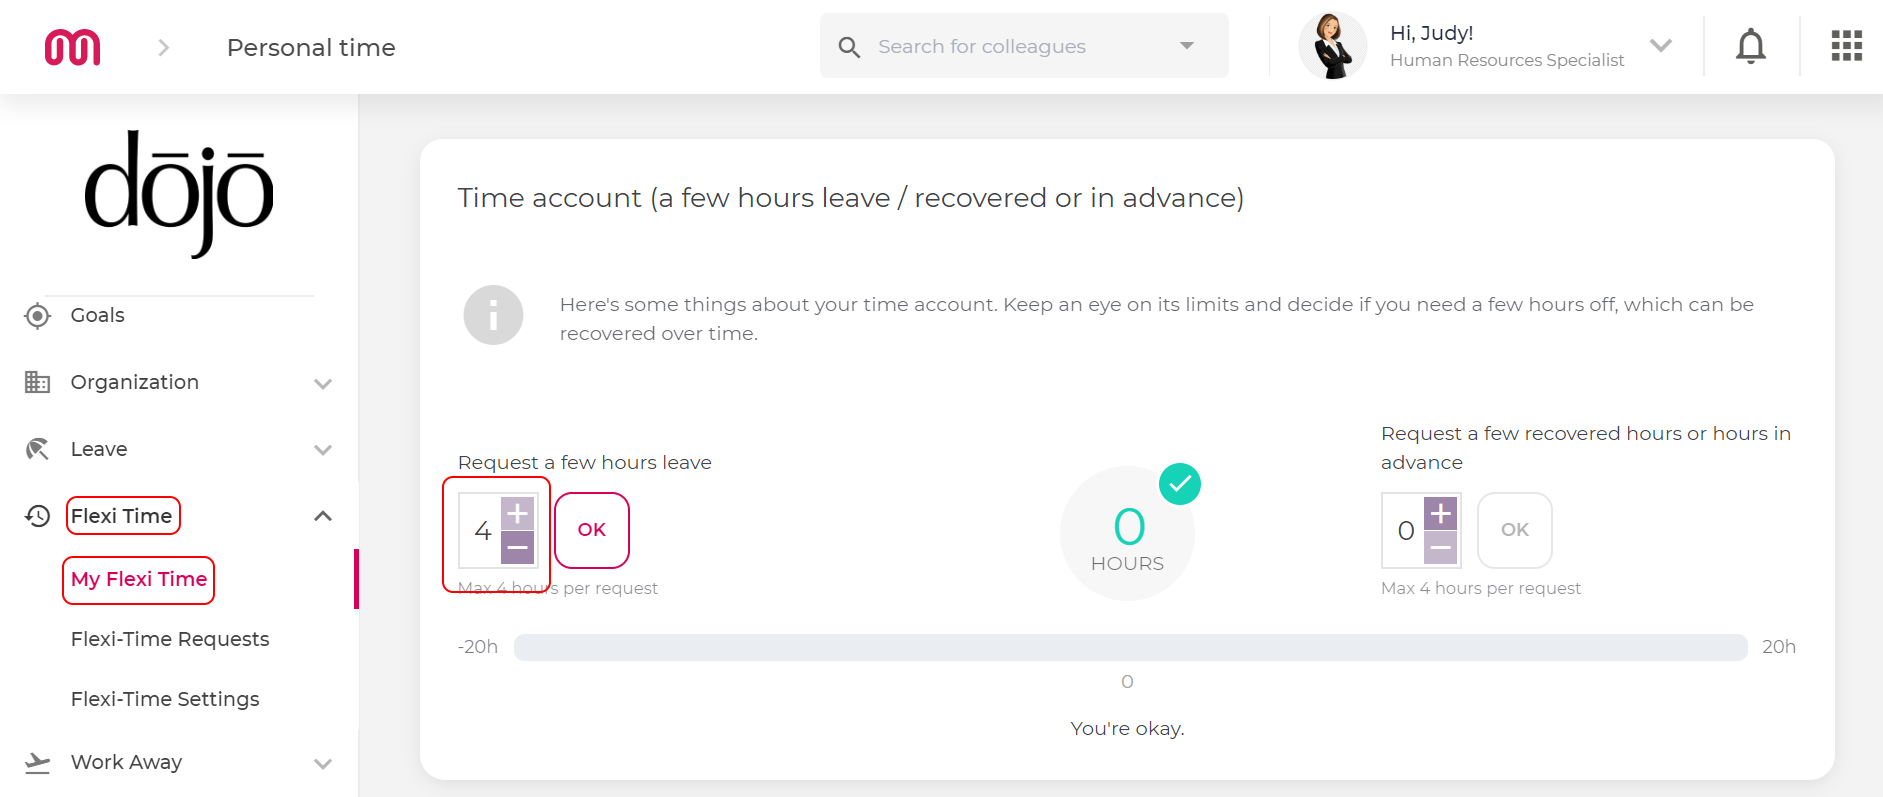Open the apps grid menu

[1846, 46]
